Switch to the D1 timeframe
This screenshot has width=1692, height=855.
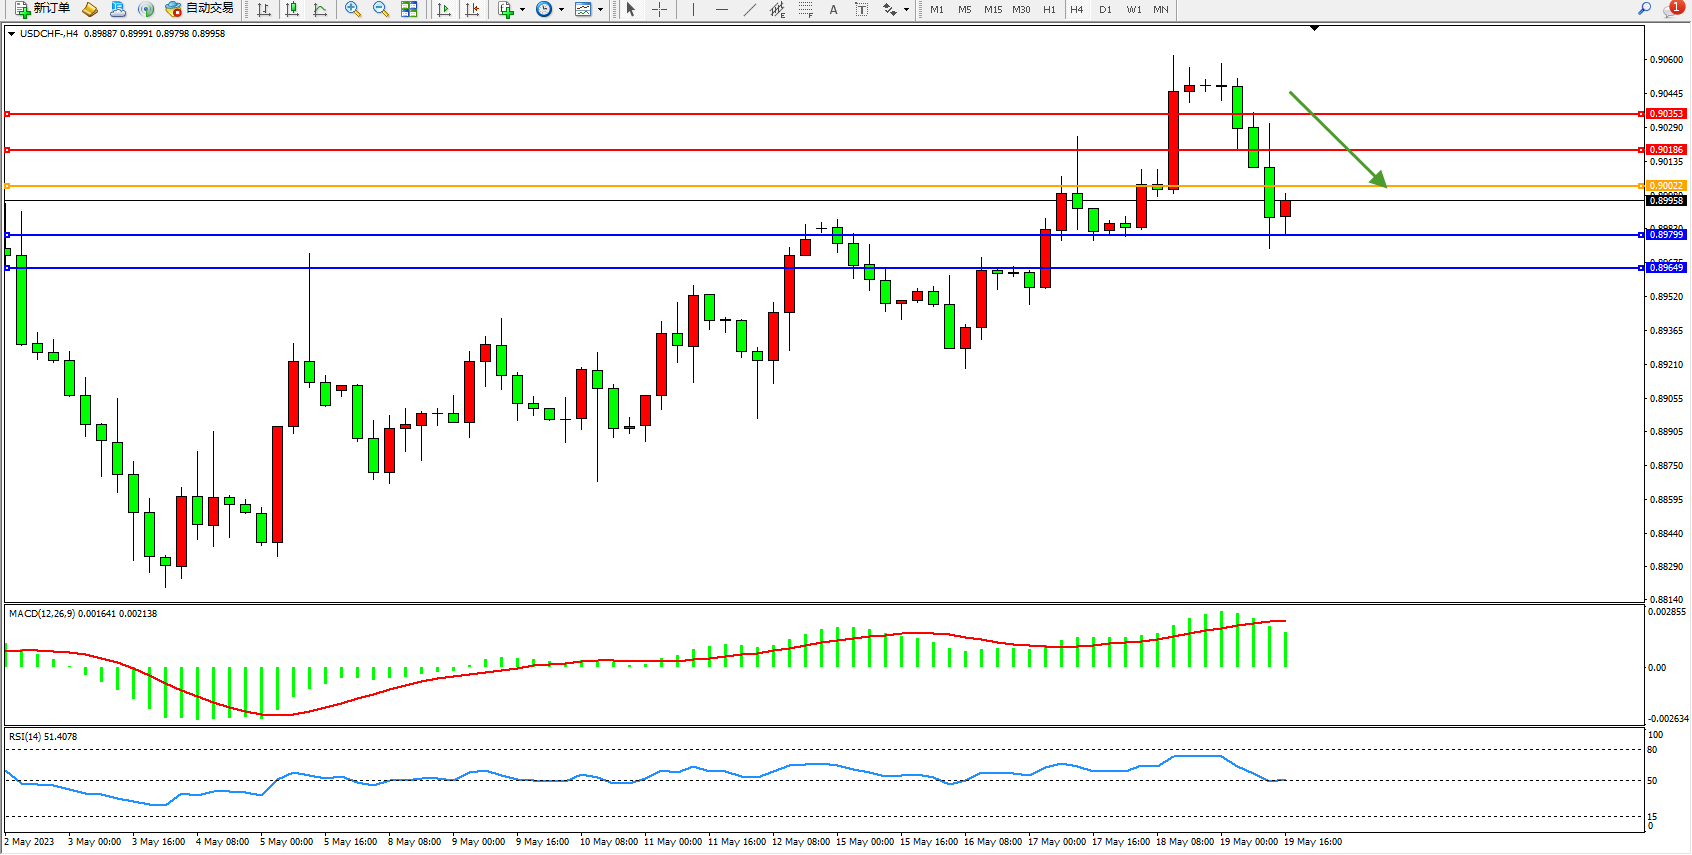click(1105, 9)
